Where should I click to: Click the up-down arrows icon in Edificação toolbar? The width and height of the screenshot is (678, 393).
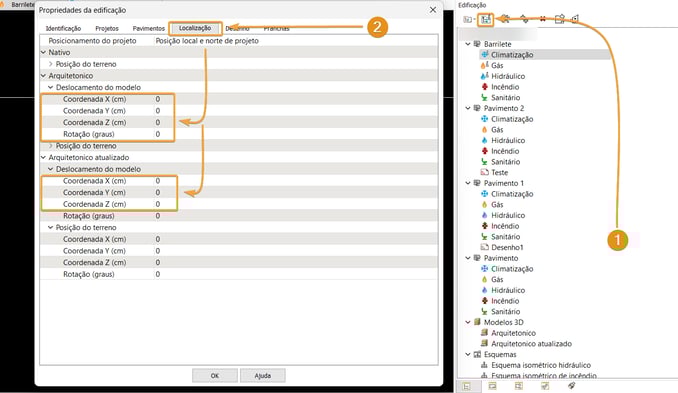524,19
